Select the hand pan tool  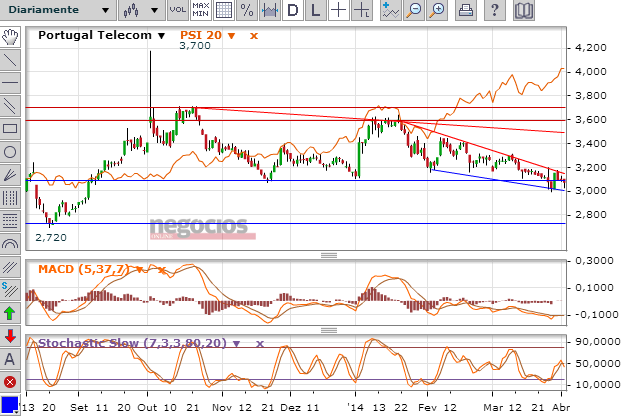[x=10, y=37]
